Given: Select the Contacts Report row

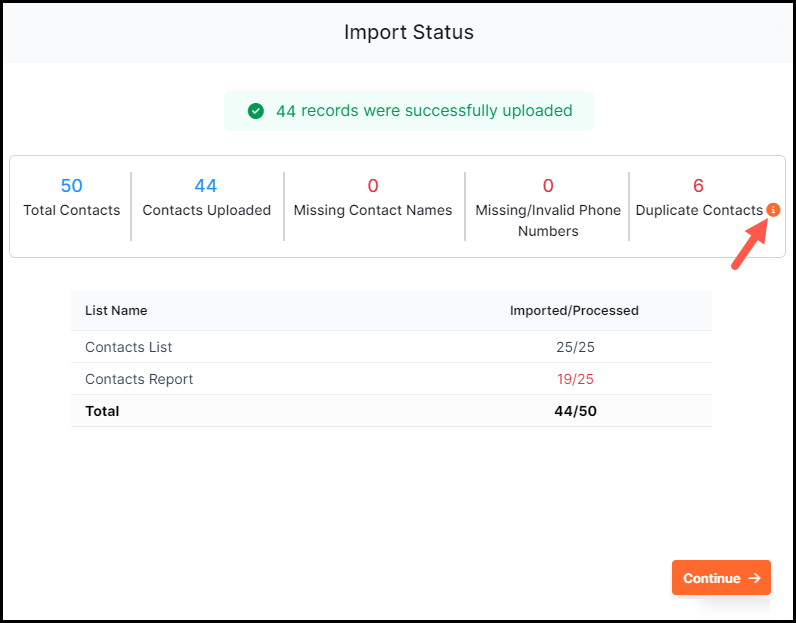Looking at the screenshot, I should (x=391, y=379).
